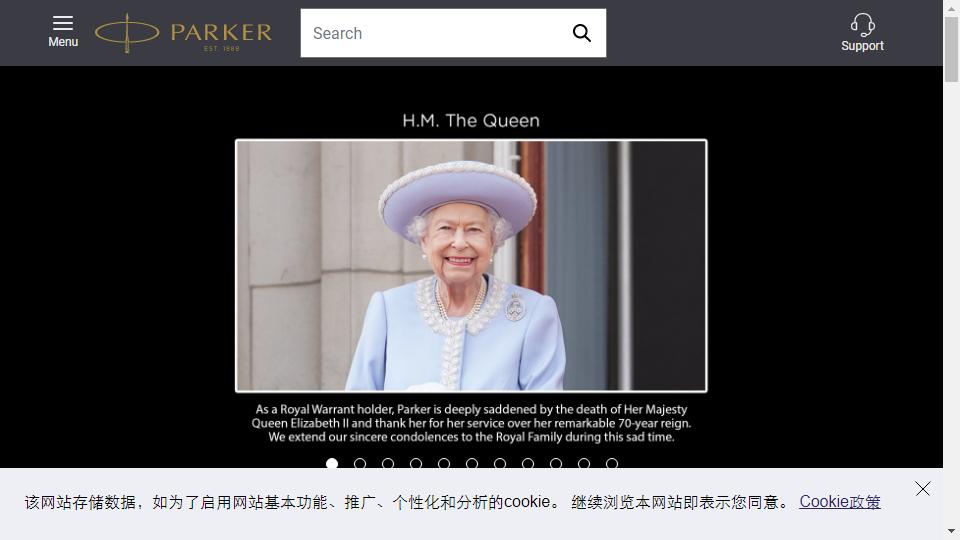The width and height of the screenshot is (960, 540).
Task: Select the seventh carousel slide dot
Action: [500, 463]
